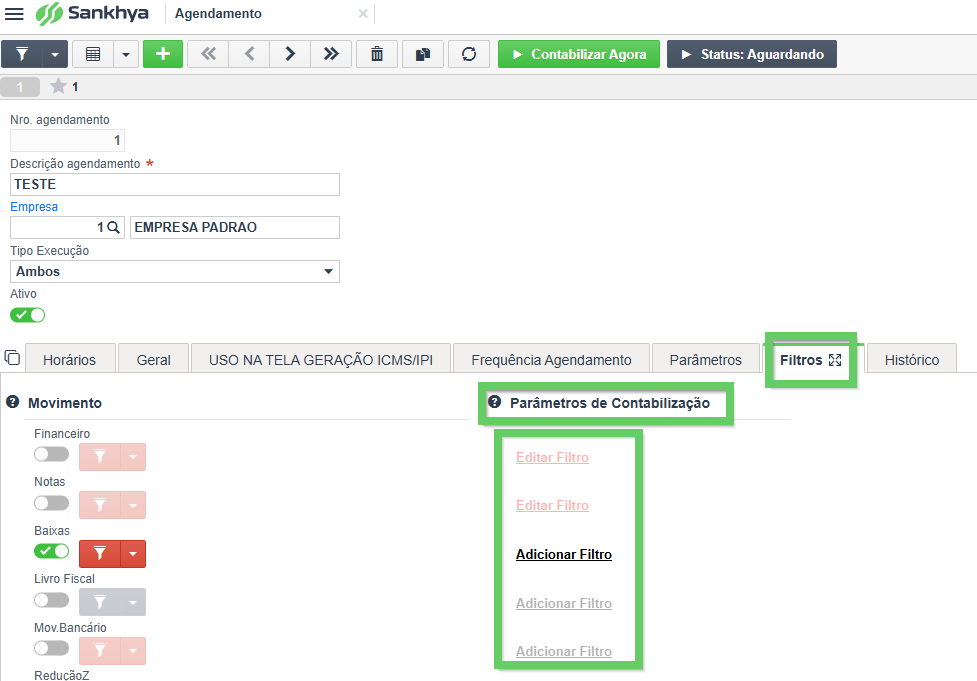
Task: Click Descrição agendamento field with TESTE
Action: (175, 184)
